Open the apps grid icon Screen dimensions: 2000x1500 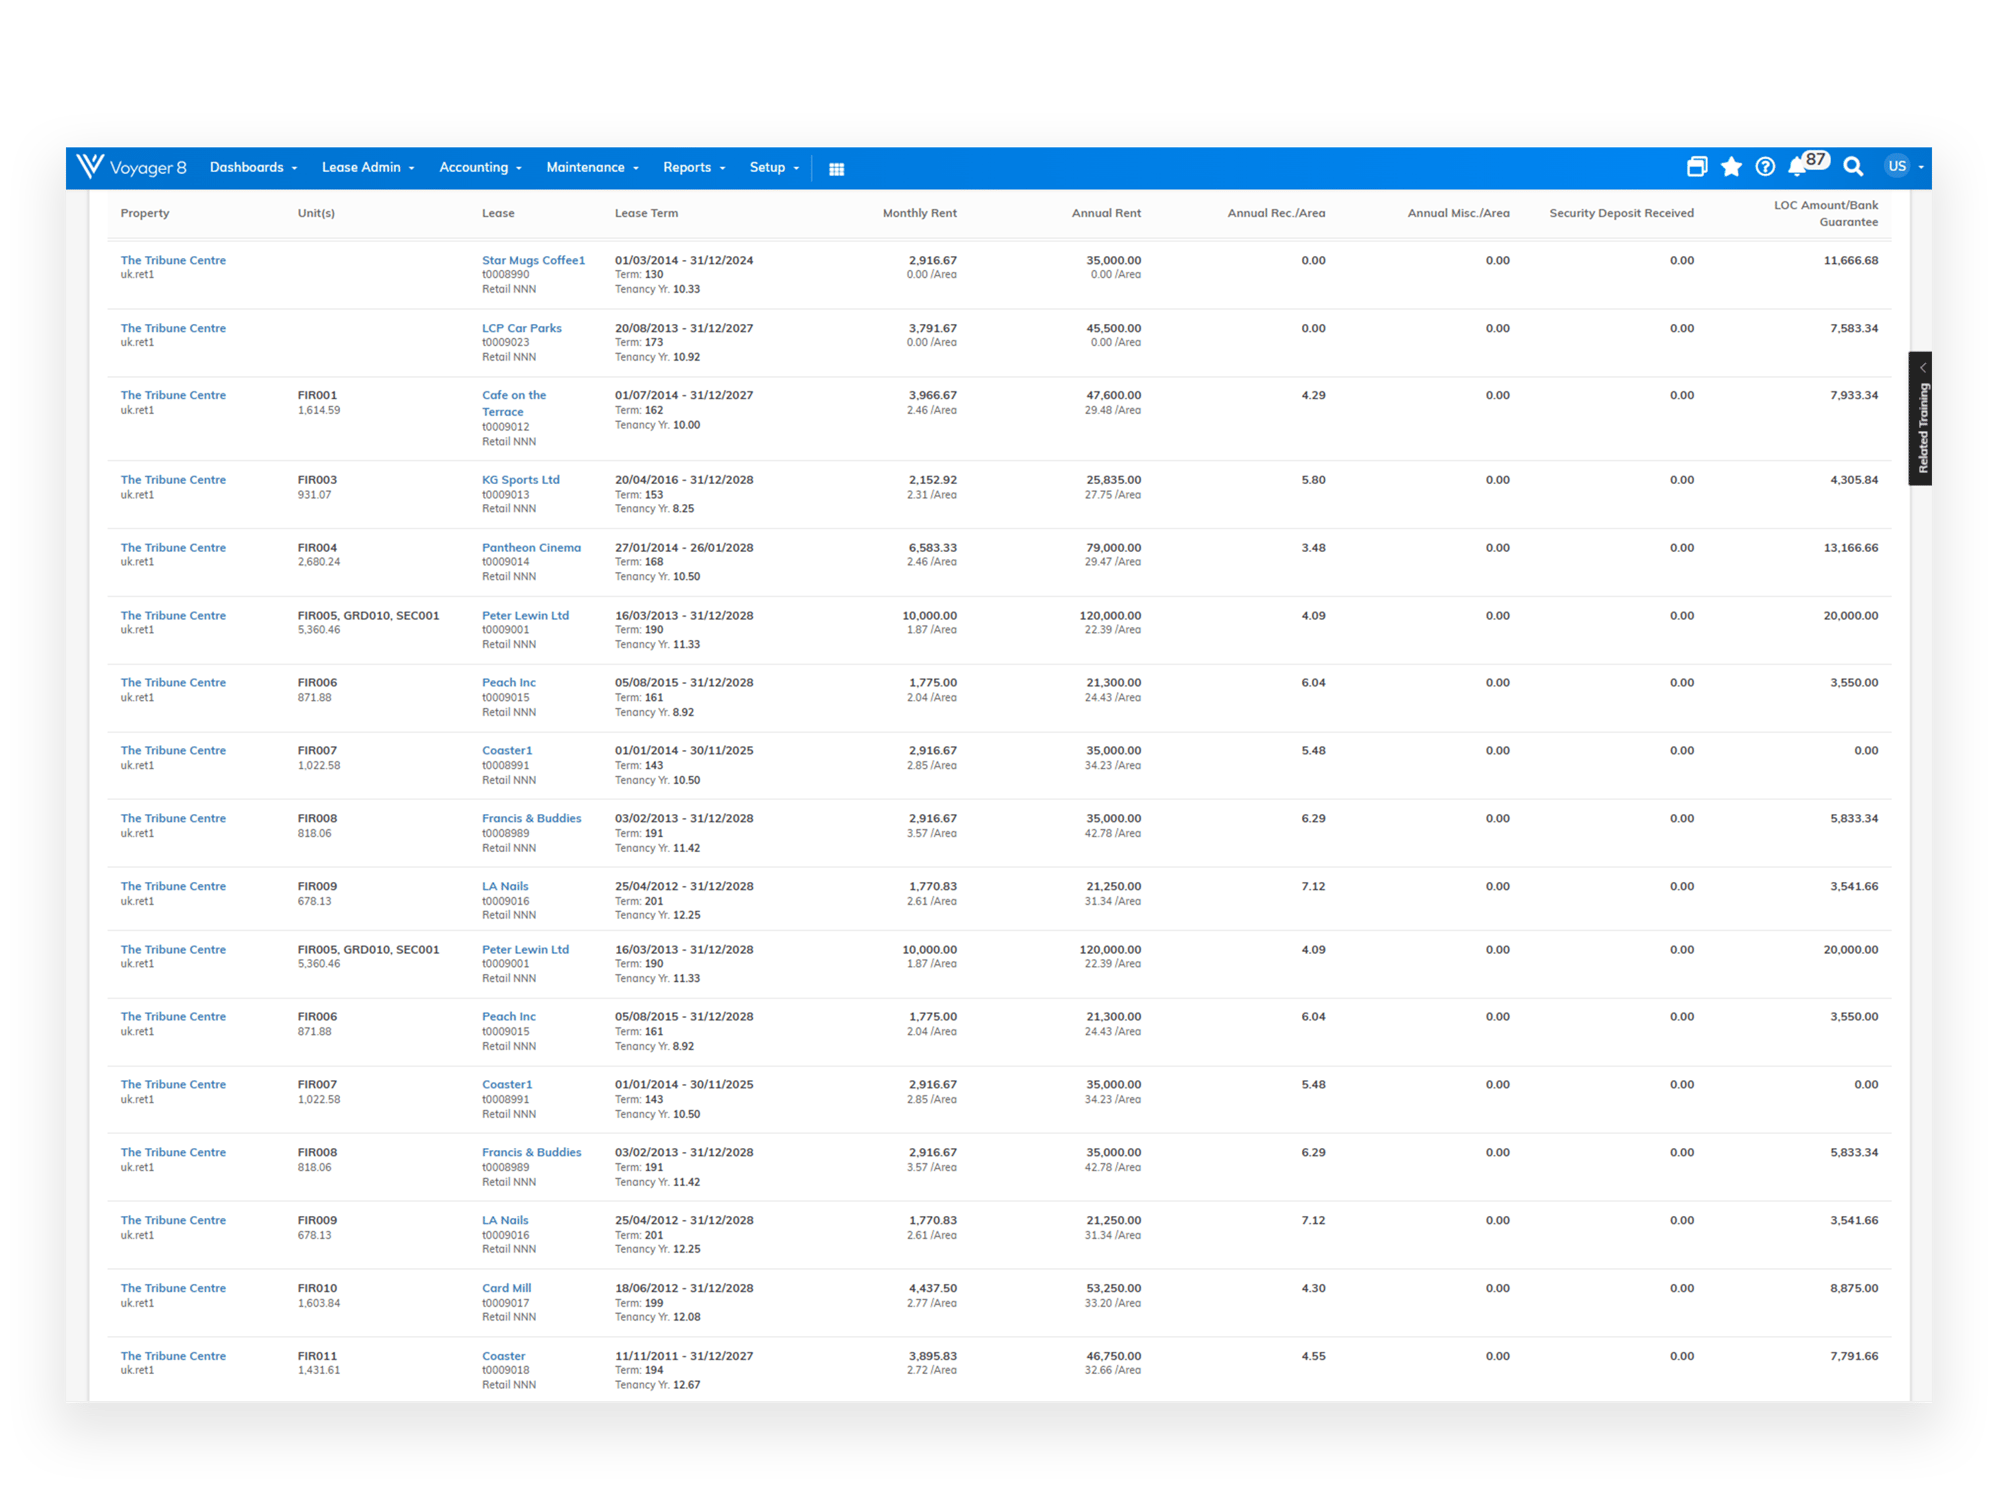(x=836, y=169)
